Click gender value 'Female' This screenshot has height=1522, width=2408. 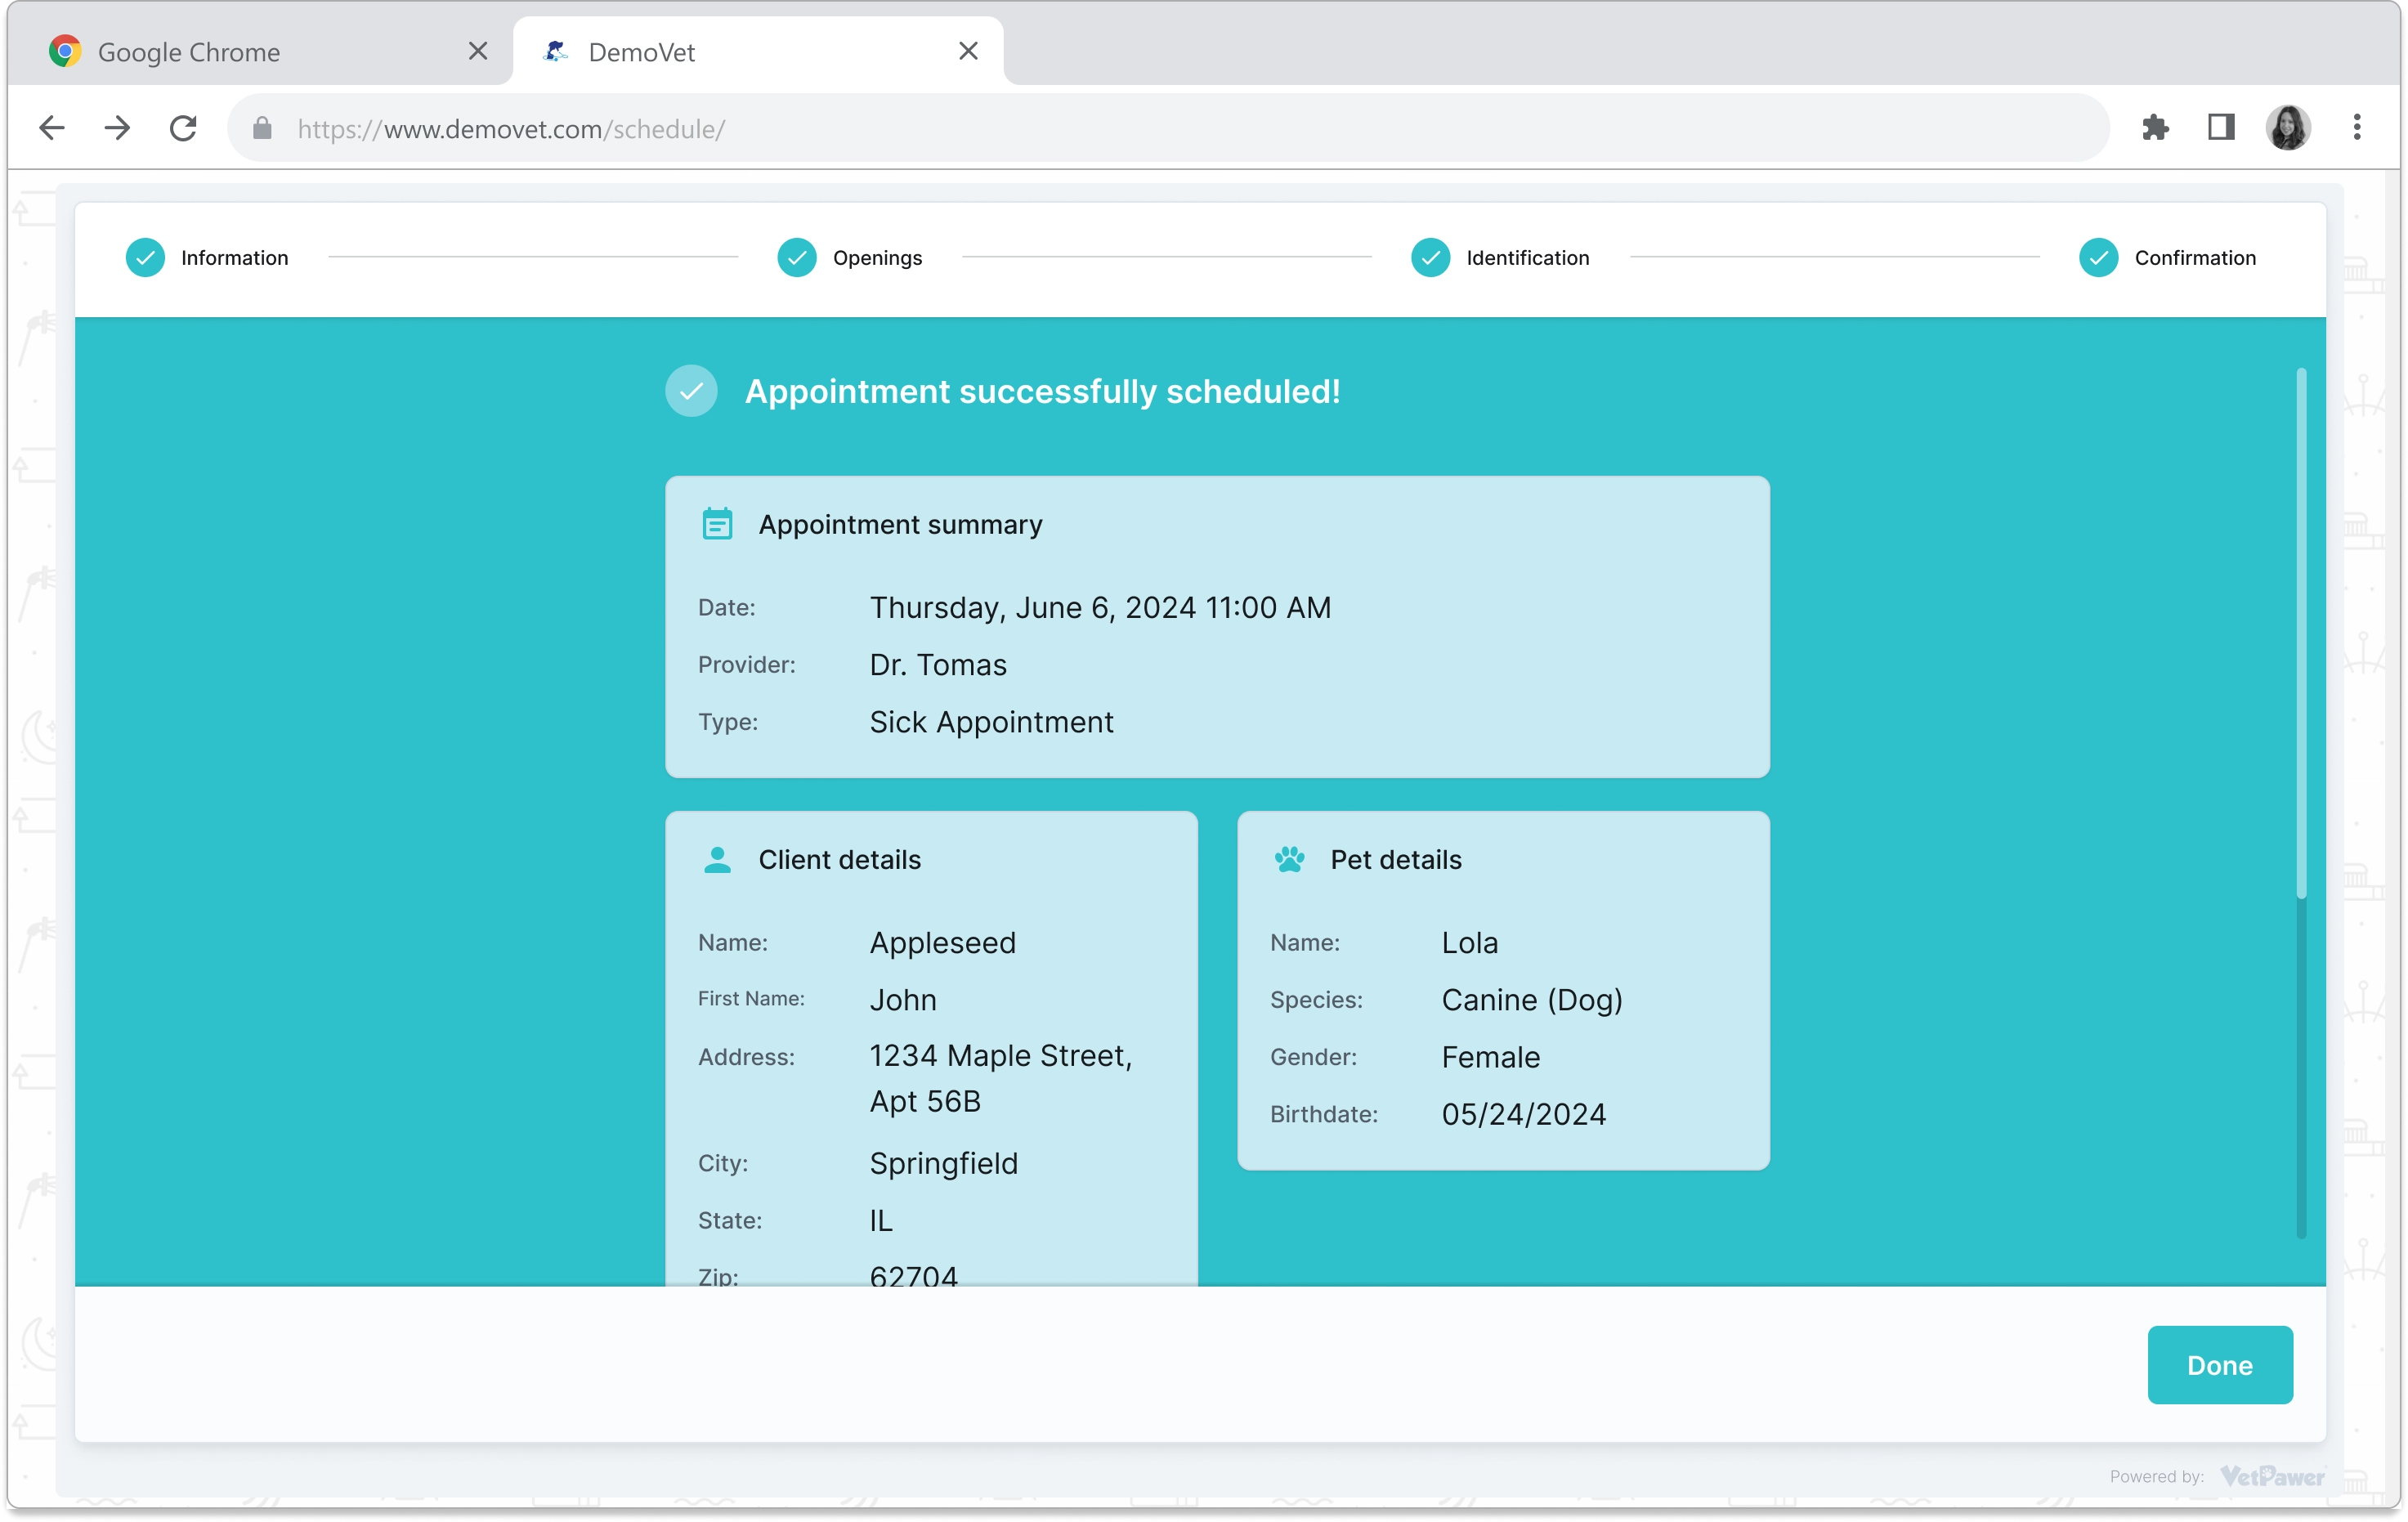pyautogui.click(x=1490, y=1057)
